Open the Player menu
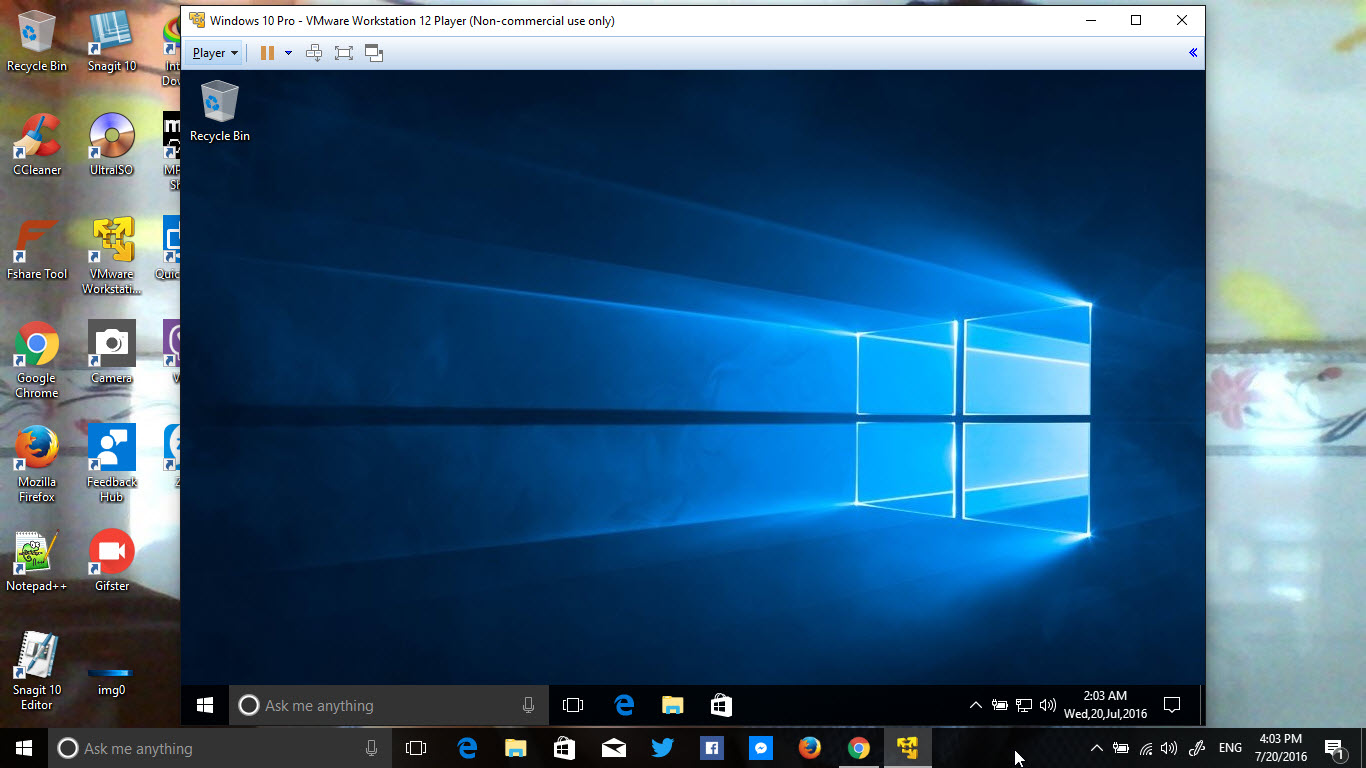This screenshot has height=768, width=1366. click(212, 52)
